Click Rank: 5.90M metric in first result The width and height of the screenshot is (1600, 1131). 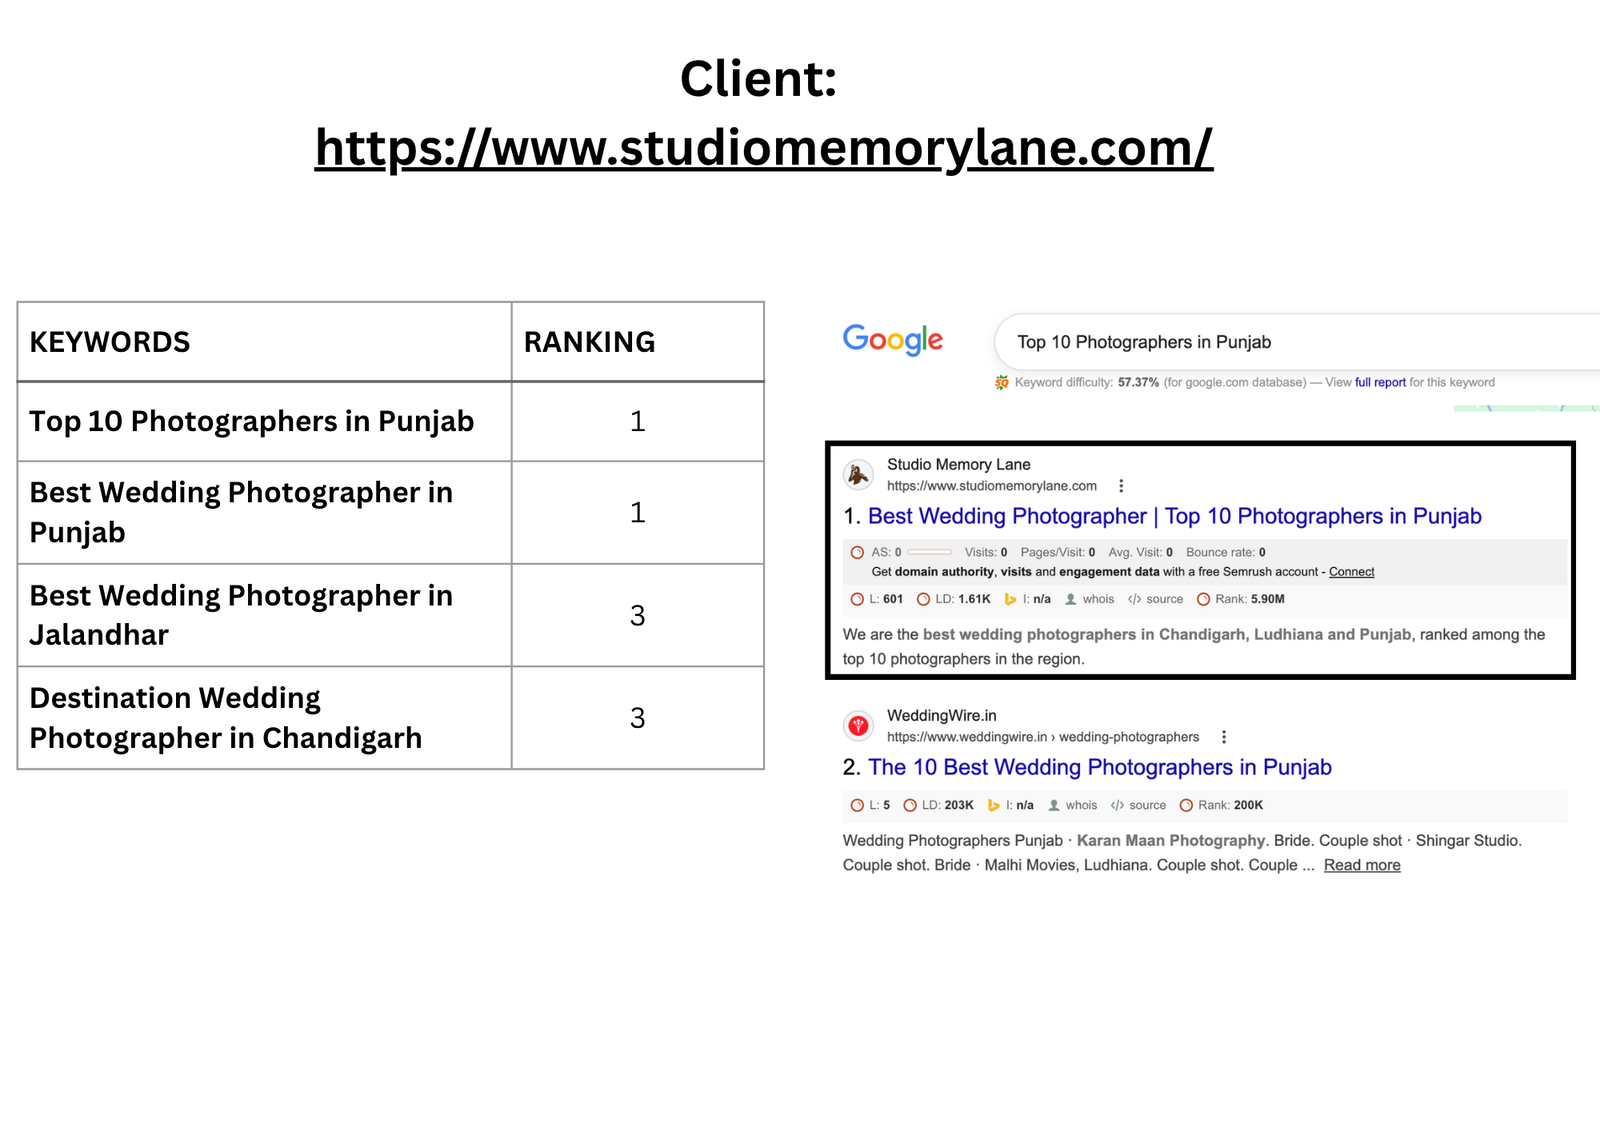click(1241, 599)
